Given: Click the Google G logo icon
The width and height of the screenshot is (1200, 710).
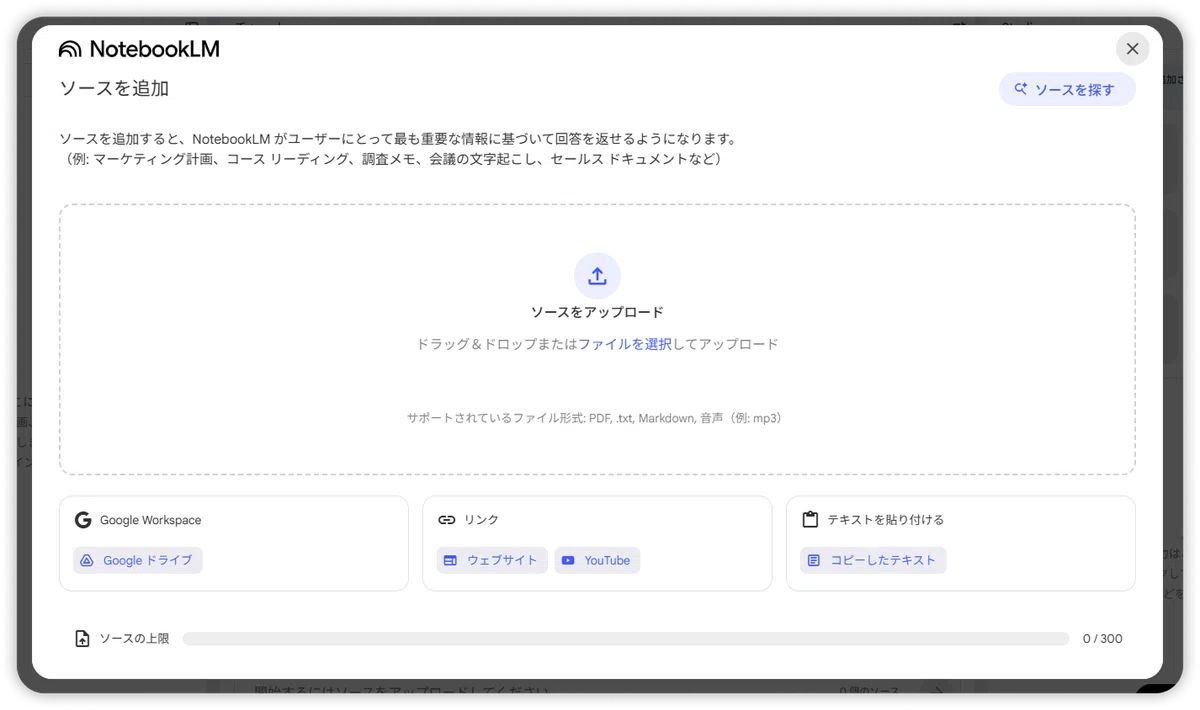Looking at the screenshot, I should 83,520.
